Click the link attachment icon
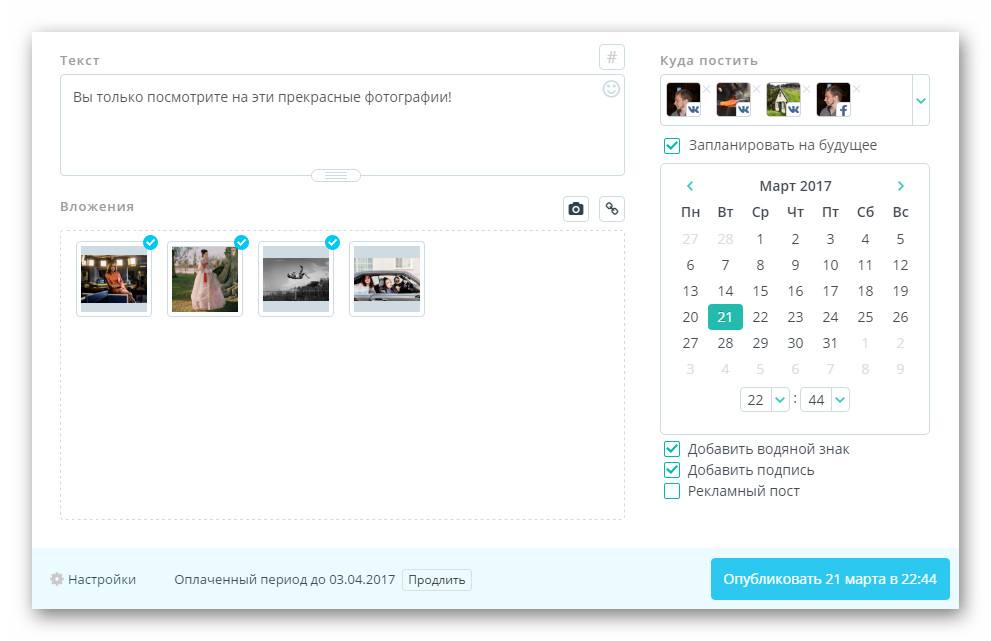The image size is (991, 641). (611, 208)
